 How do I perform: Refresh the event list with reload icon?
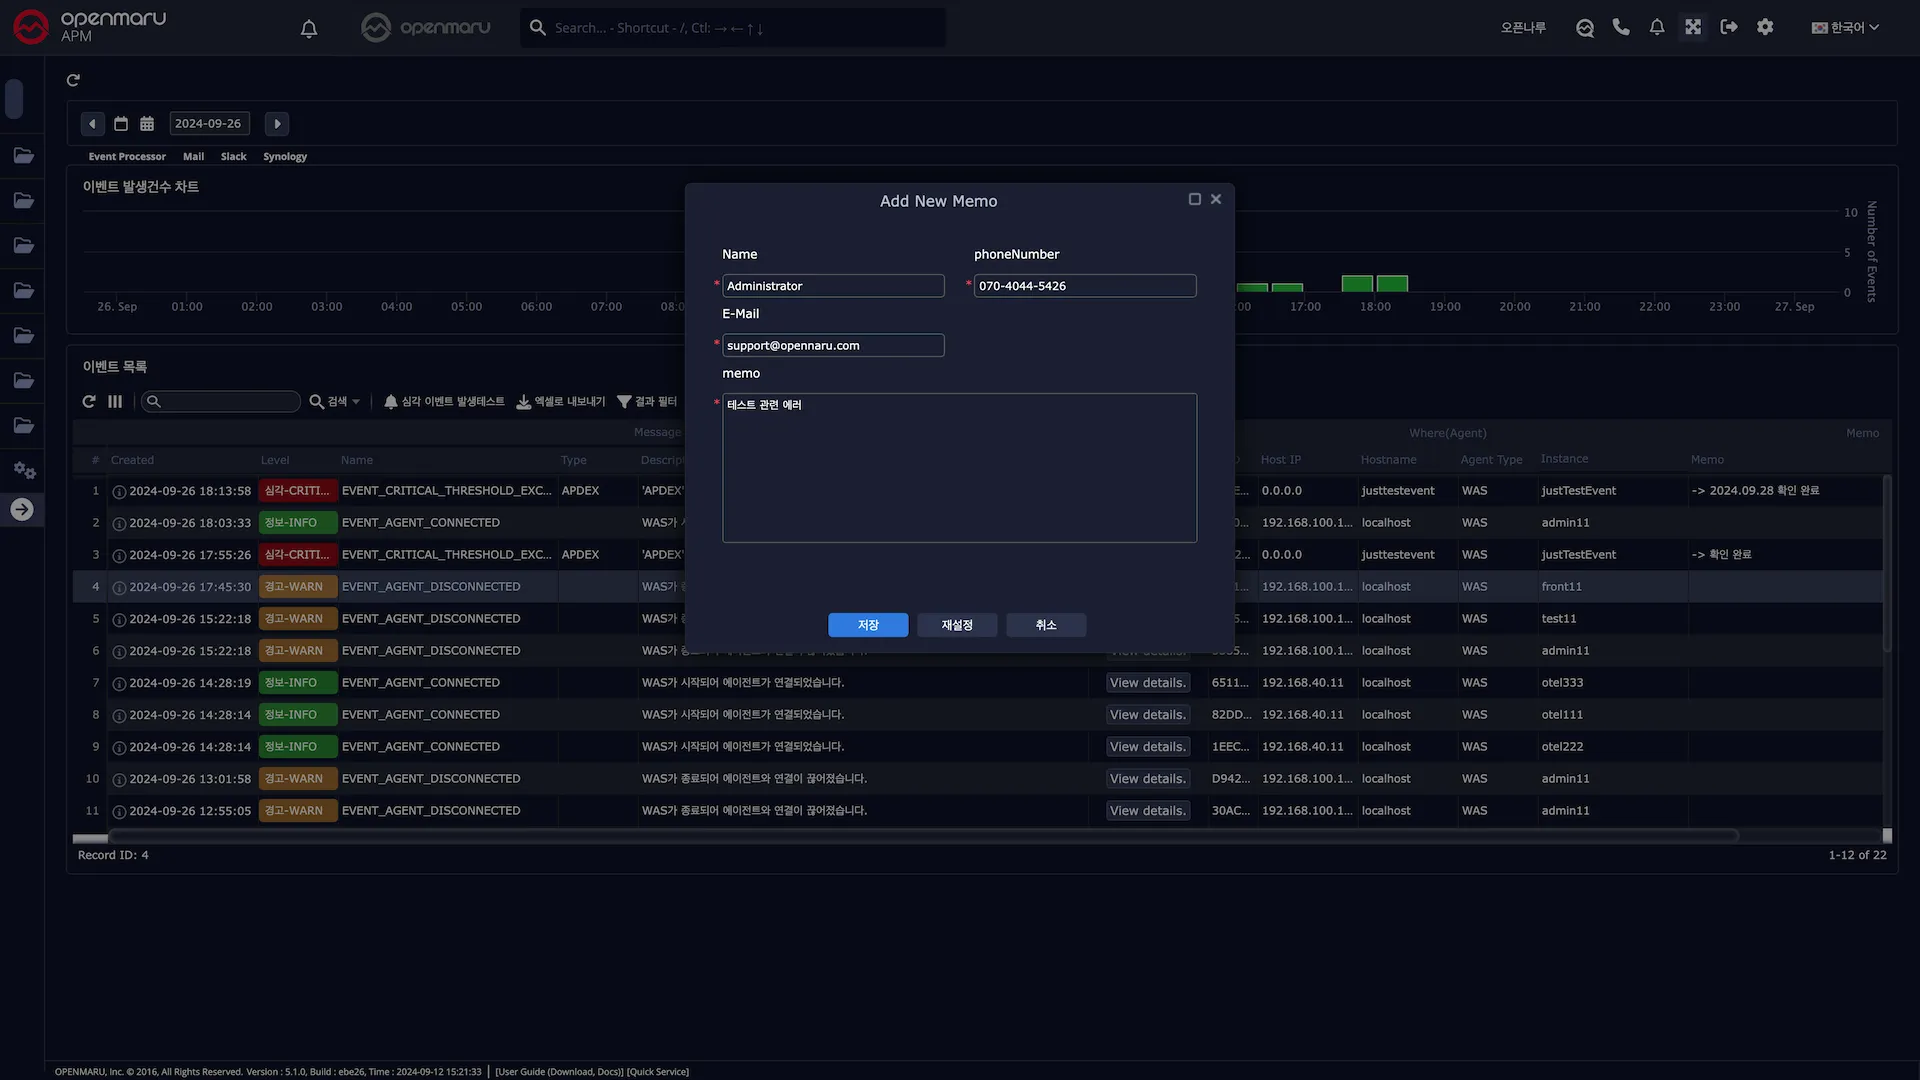89,402
